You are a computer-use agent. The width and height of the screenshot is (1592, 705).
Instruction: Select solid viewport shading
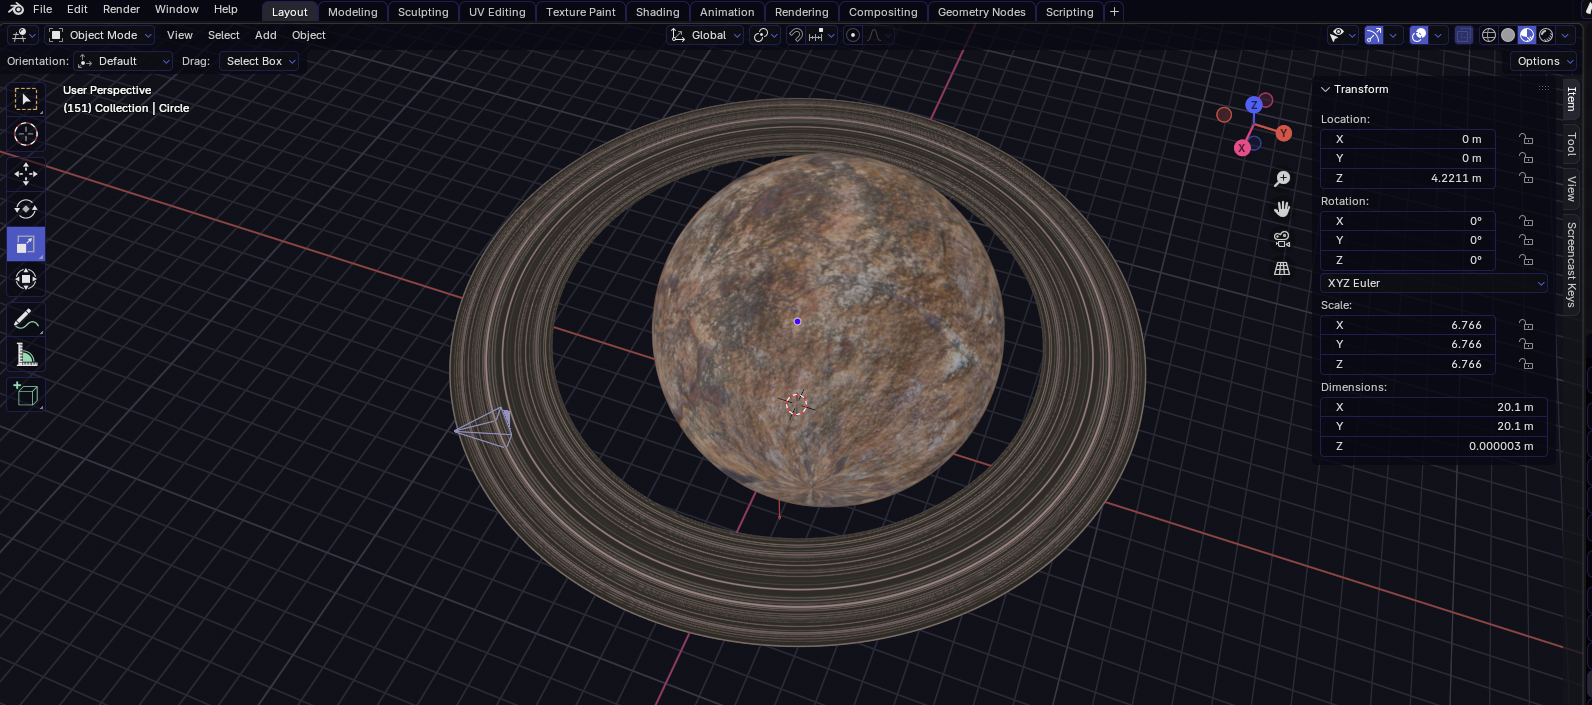(1508, 35)
